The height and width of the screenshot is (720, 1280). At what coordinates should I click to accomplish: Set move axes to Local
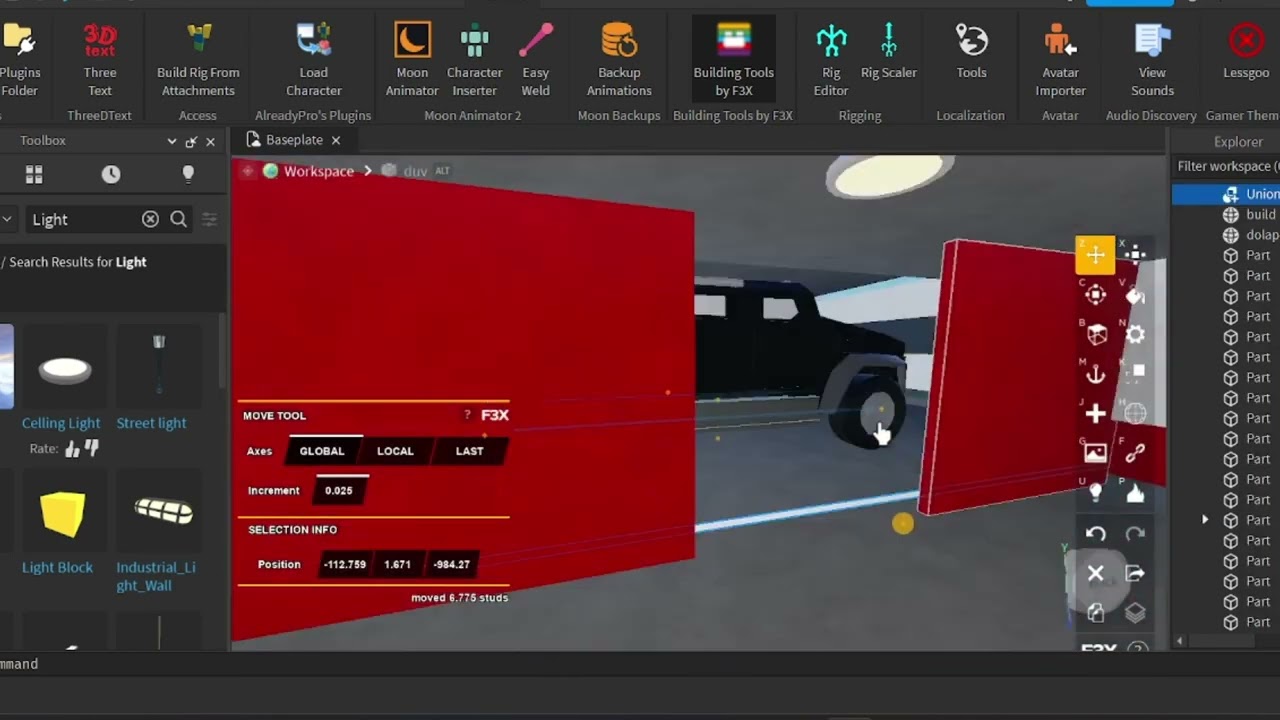click(x=395, y=451)
